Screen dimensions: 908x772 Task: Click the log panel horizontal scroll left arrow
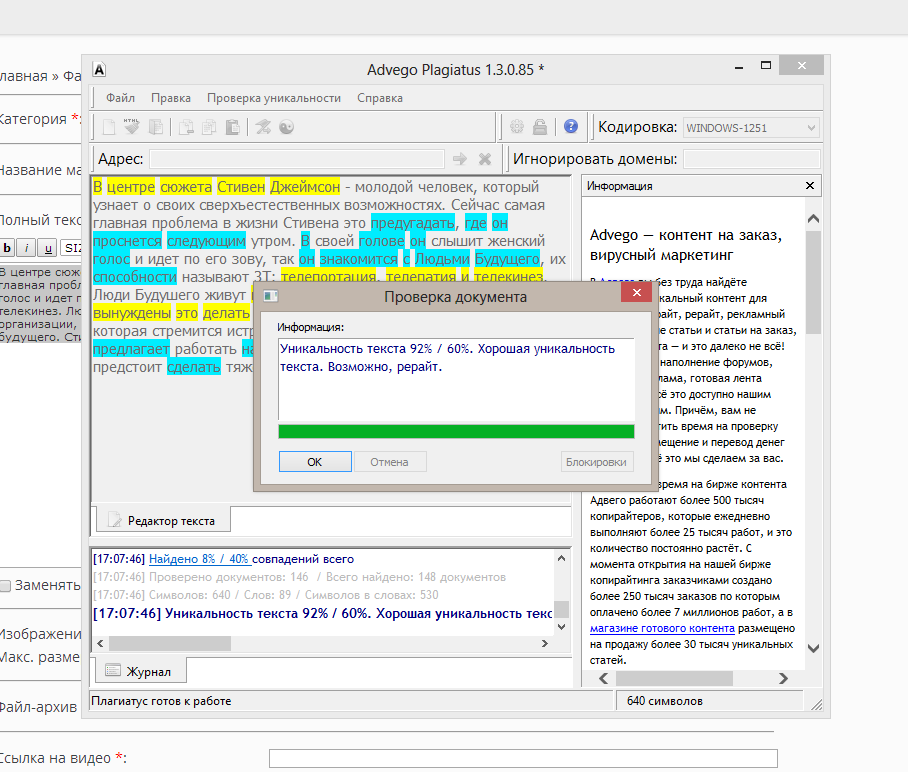click(x=100, y=643)
